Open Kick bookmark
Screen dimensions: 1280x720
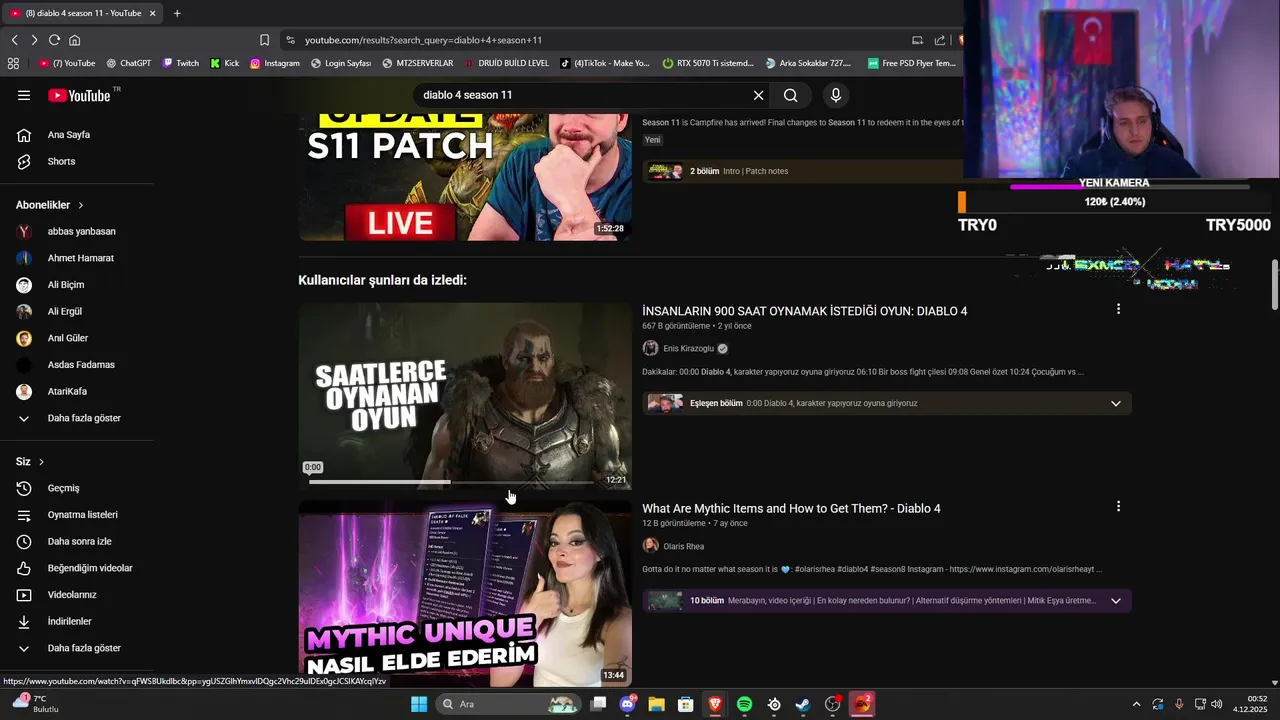click(225, 63)
